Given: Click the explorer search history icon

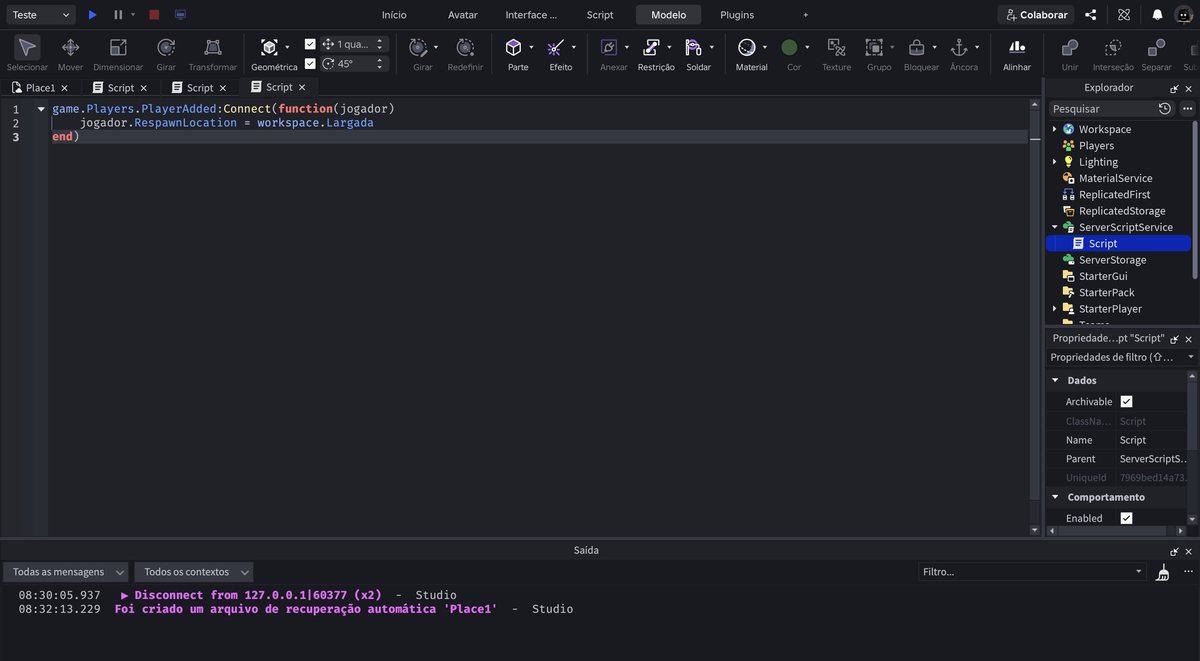Looking at the screenshot, I should pos(1165,108).
